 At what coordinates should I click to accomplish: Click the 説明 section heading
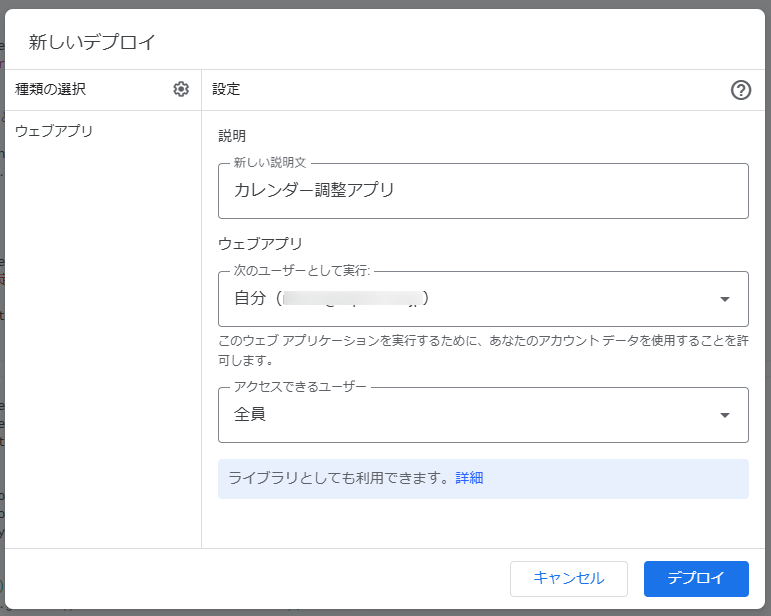point(232,136)
